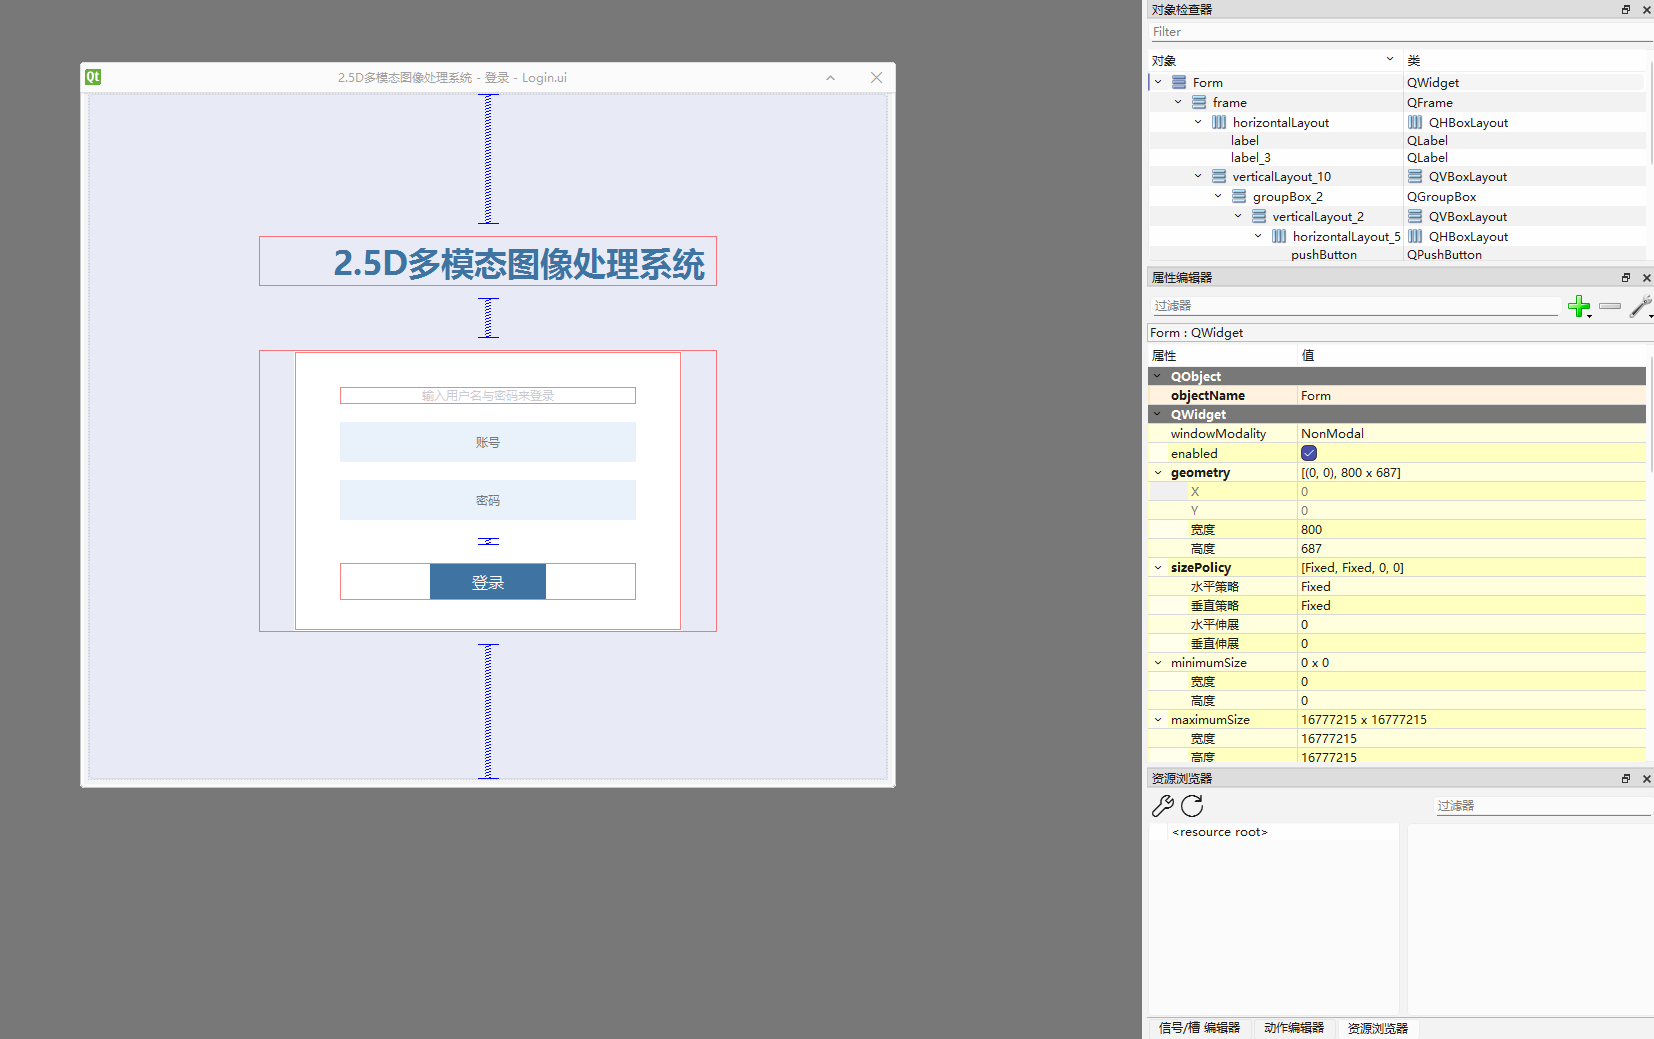Click the NonModal modality value

(x=1332, y=433)
